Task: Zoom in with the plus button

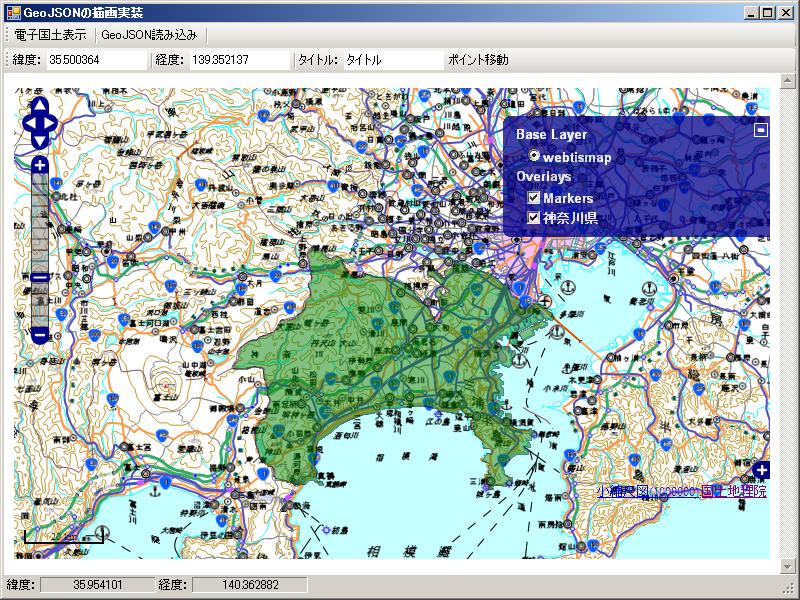Action: click(40, 165)
